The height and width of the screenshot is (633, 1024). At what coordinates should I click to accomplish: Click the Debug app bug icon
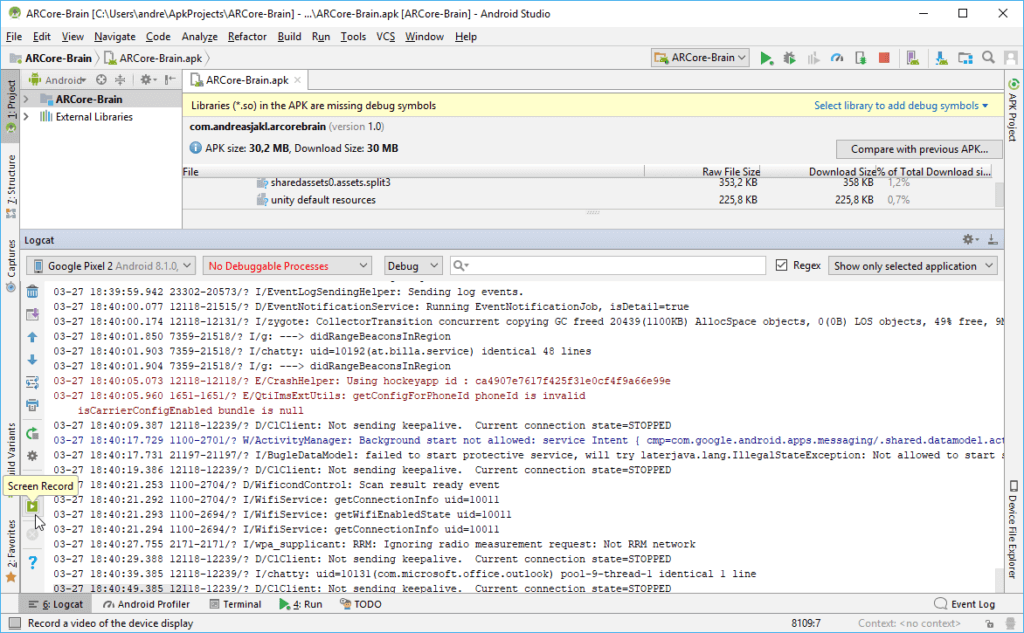tap(790, 58)
